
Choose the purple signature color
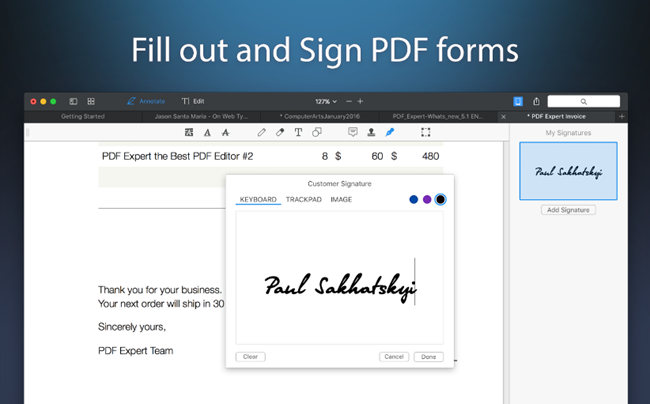(427, 199)
